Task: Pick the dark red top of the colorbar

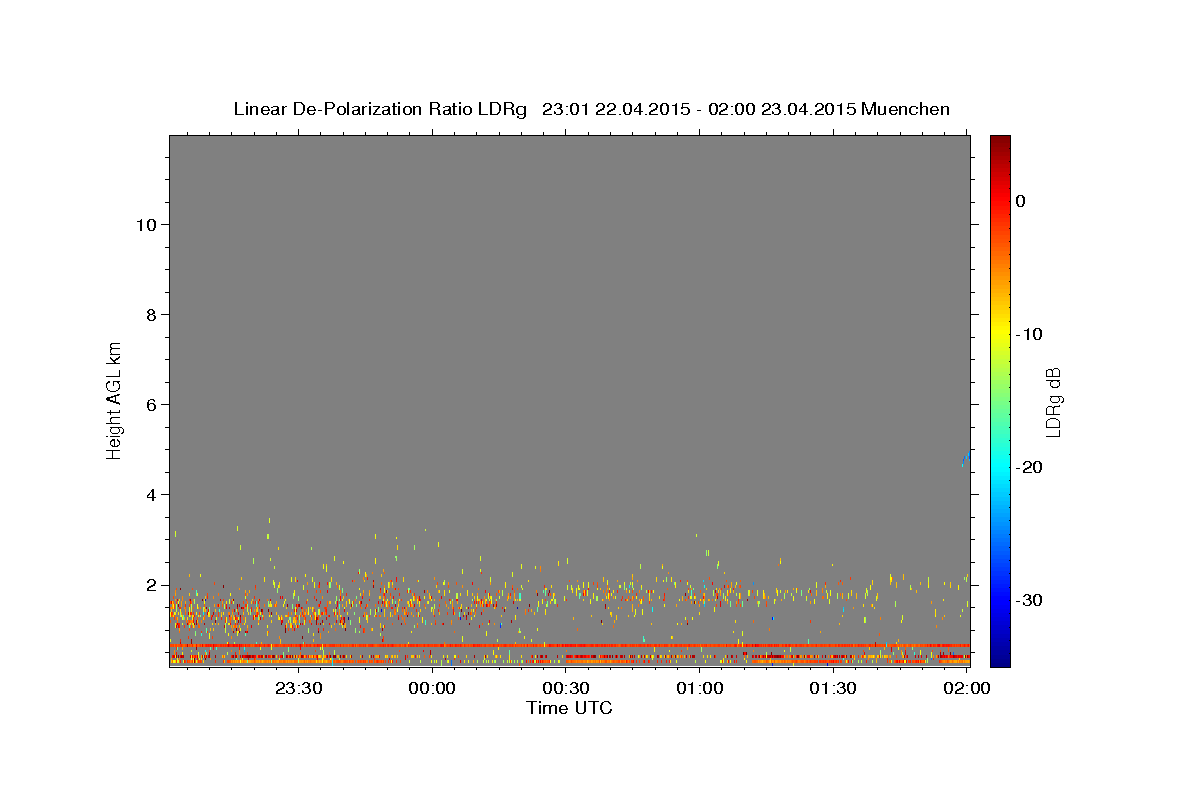Action: pos(1000,145)
